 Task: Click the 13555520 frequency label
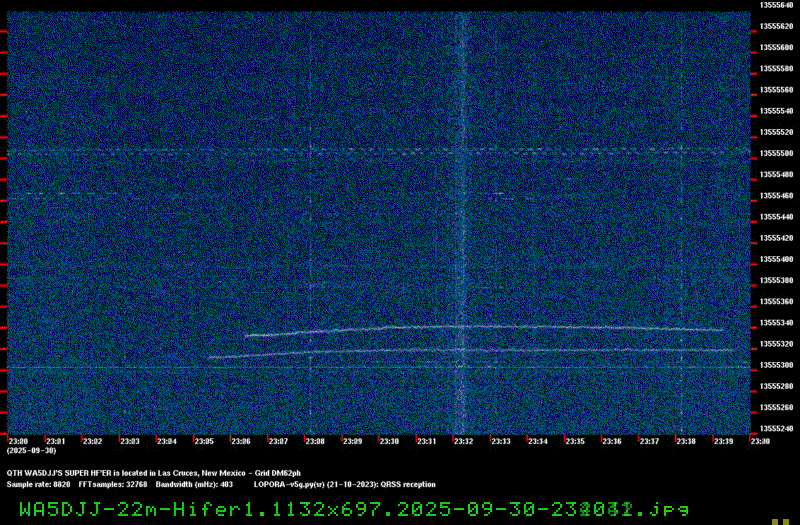click(776, 132)
